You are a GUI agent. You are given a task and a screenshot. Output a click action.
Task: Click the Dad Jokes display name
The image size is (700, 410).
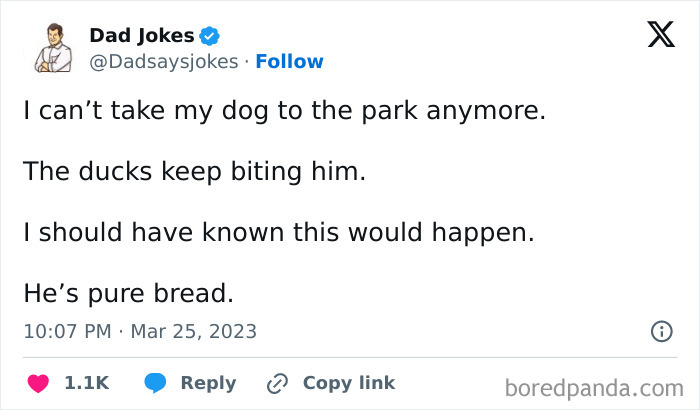click(142, 36)
